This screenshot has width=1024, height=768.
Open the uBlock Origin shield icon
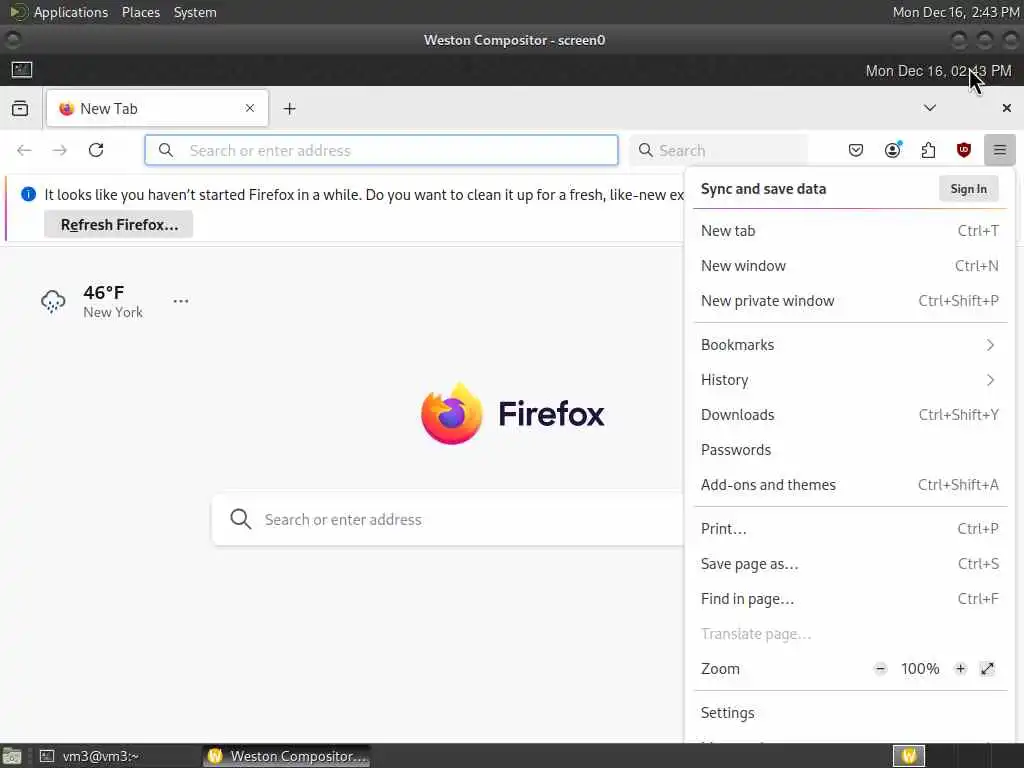click(963, 150)
